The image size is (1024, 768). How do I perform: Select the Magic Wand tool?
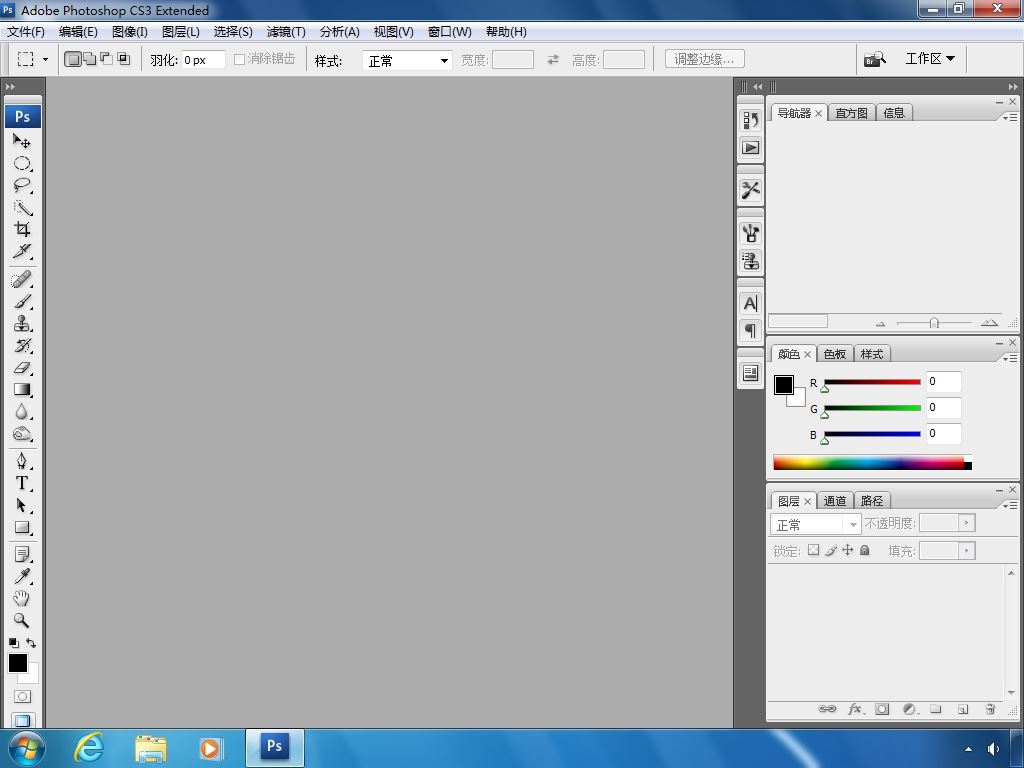[x=22, y=208]
